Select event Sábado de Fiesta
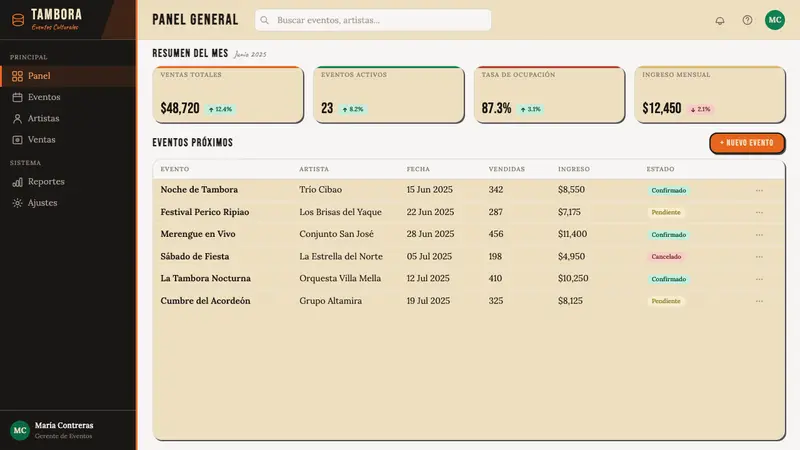The height and width of the screenshot is (450, 800). [x=195, y=256]
